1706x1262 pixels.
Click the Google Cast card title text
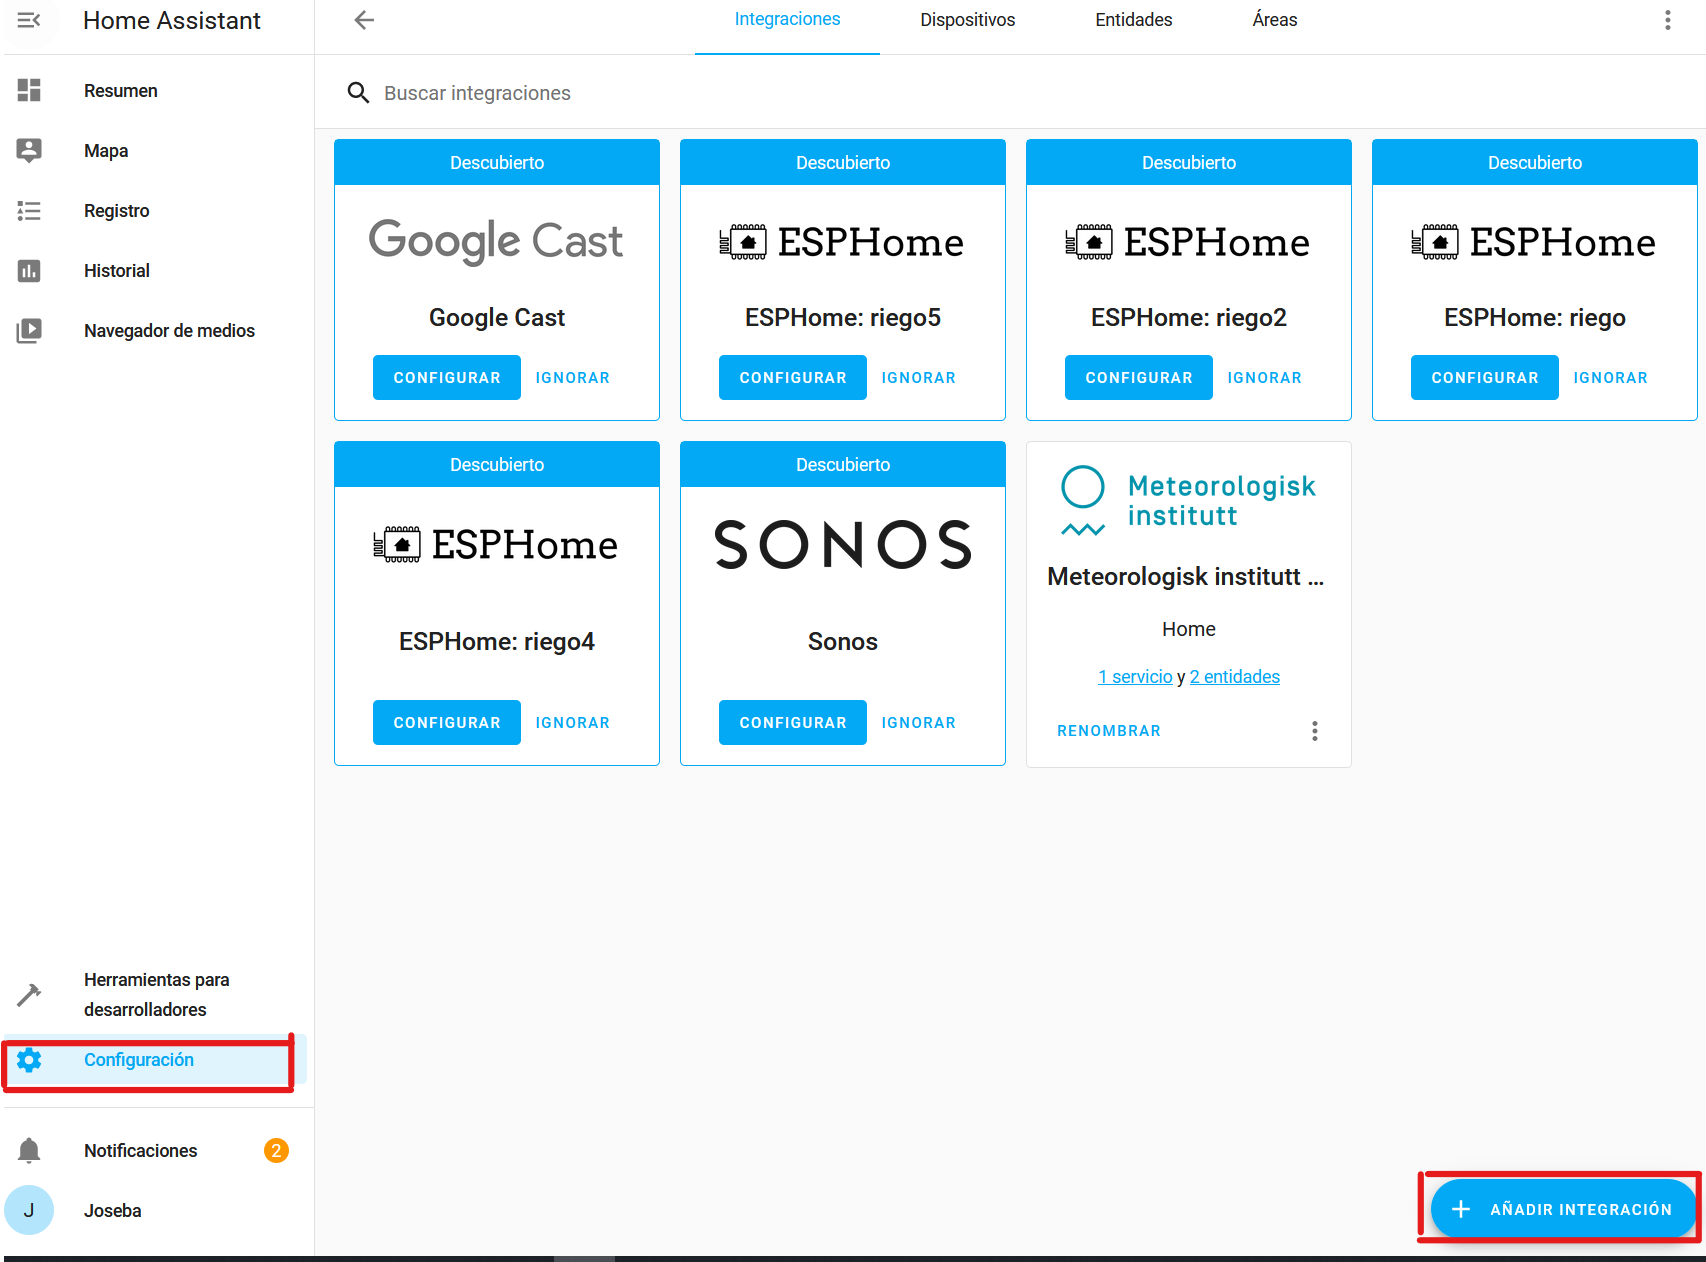click(497, 317)
